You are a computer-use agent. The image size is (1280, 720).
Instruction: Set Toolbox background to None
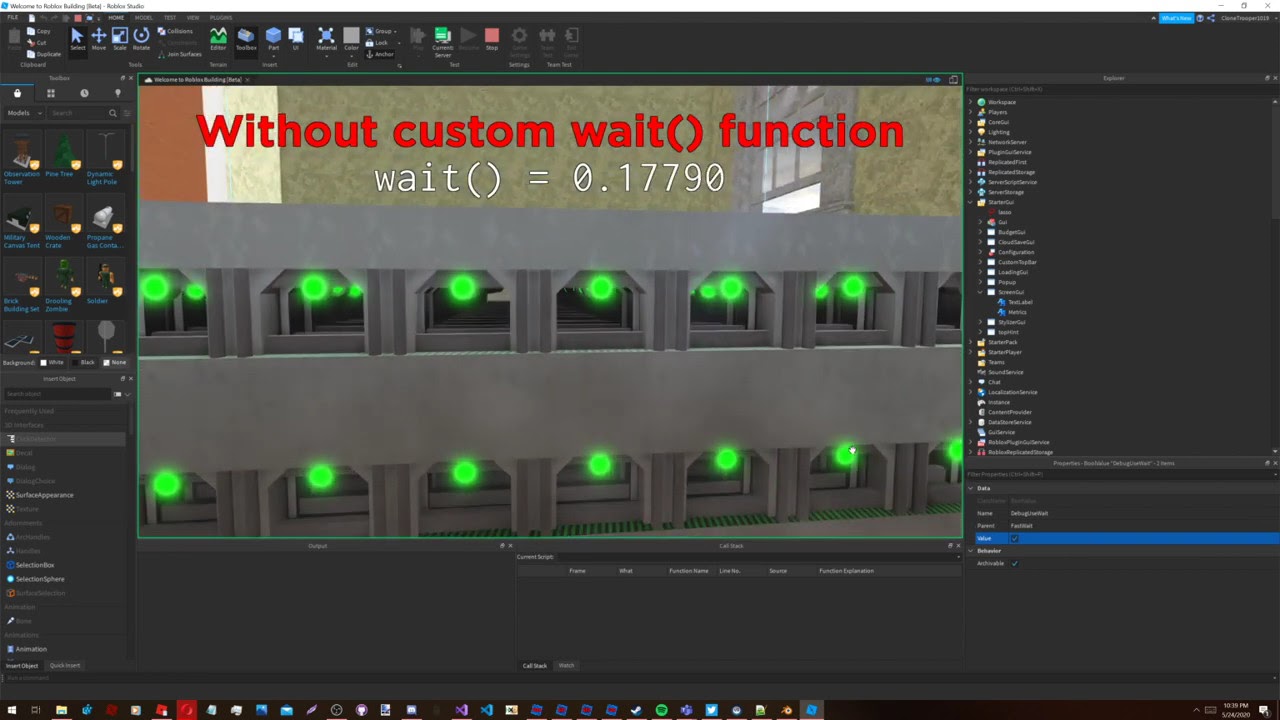115,362
